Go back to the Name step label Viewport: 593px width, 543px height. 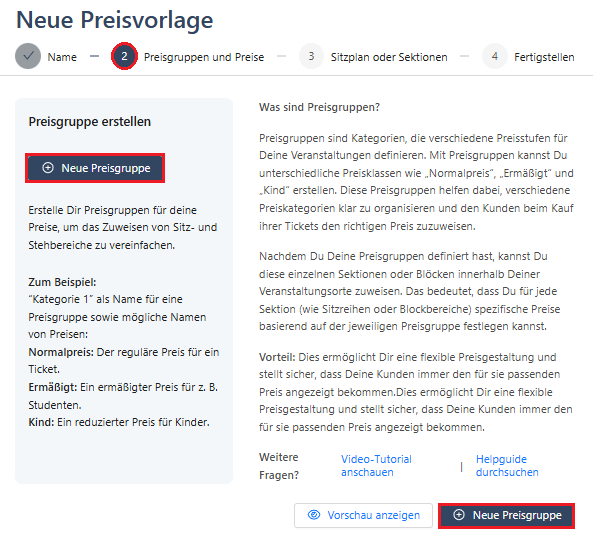62,57
